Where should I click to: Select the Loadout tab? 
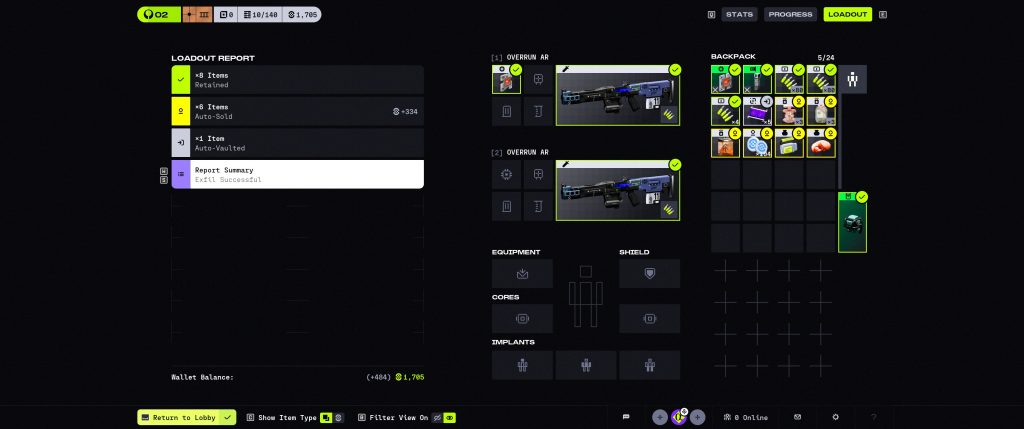tap(847, 15)
